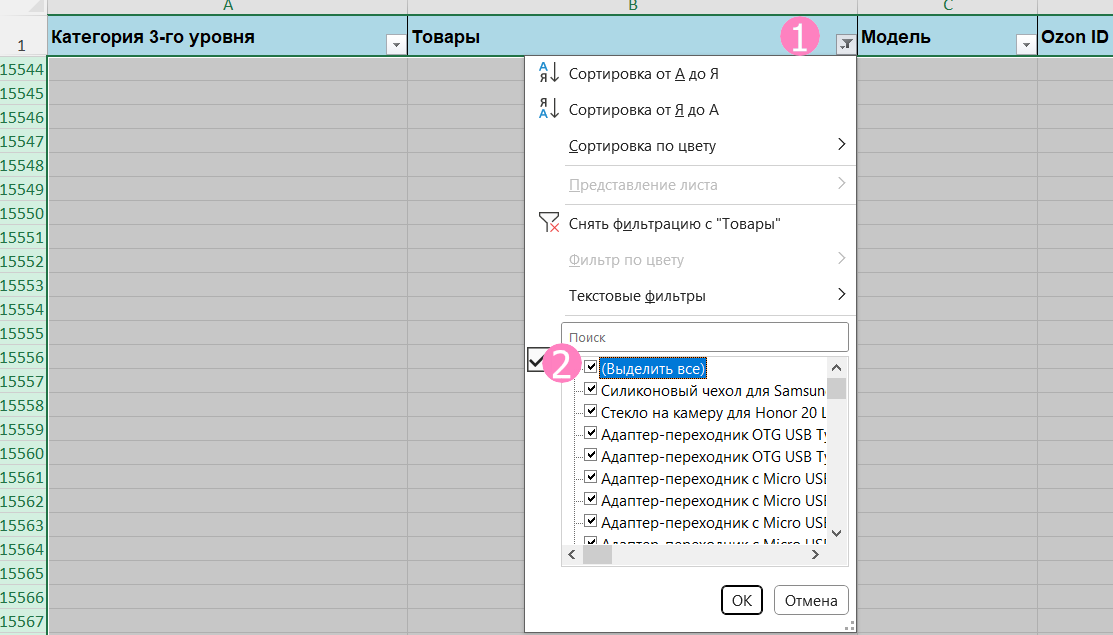Click the greyed Фильтр по цвету entry
Image resolution: width=1113 pixels, height=635 pixels.
[x=626, y=260]
